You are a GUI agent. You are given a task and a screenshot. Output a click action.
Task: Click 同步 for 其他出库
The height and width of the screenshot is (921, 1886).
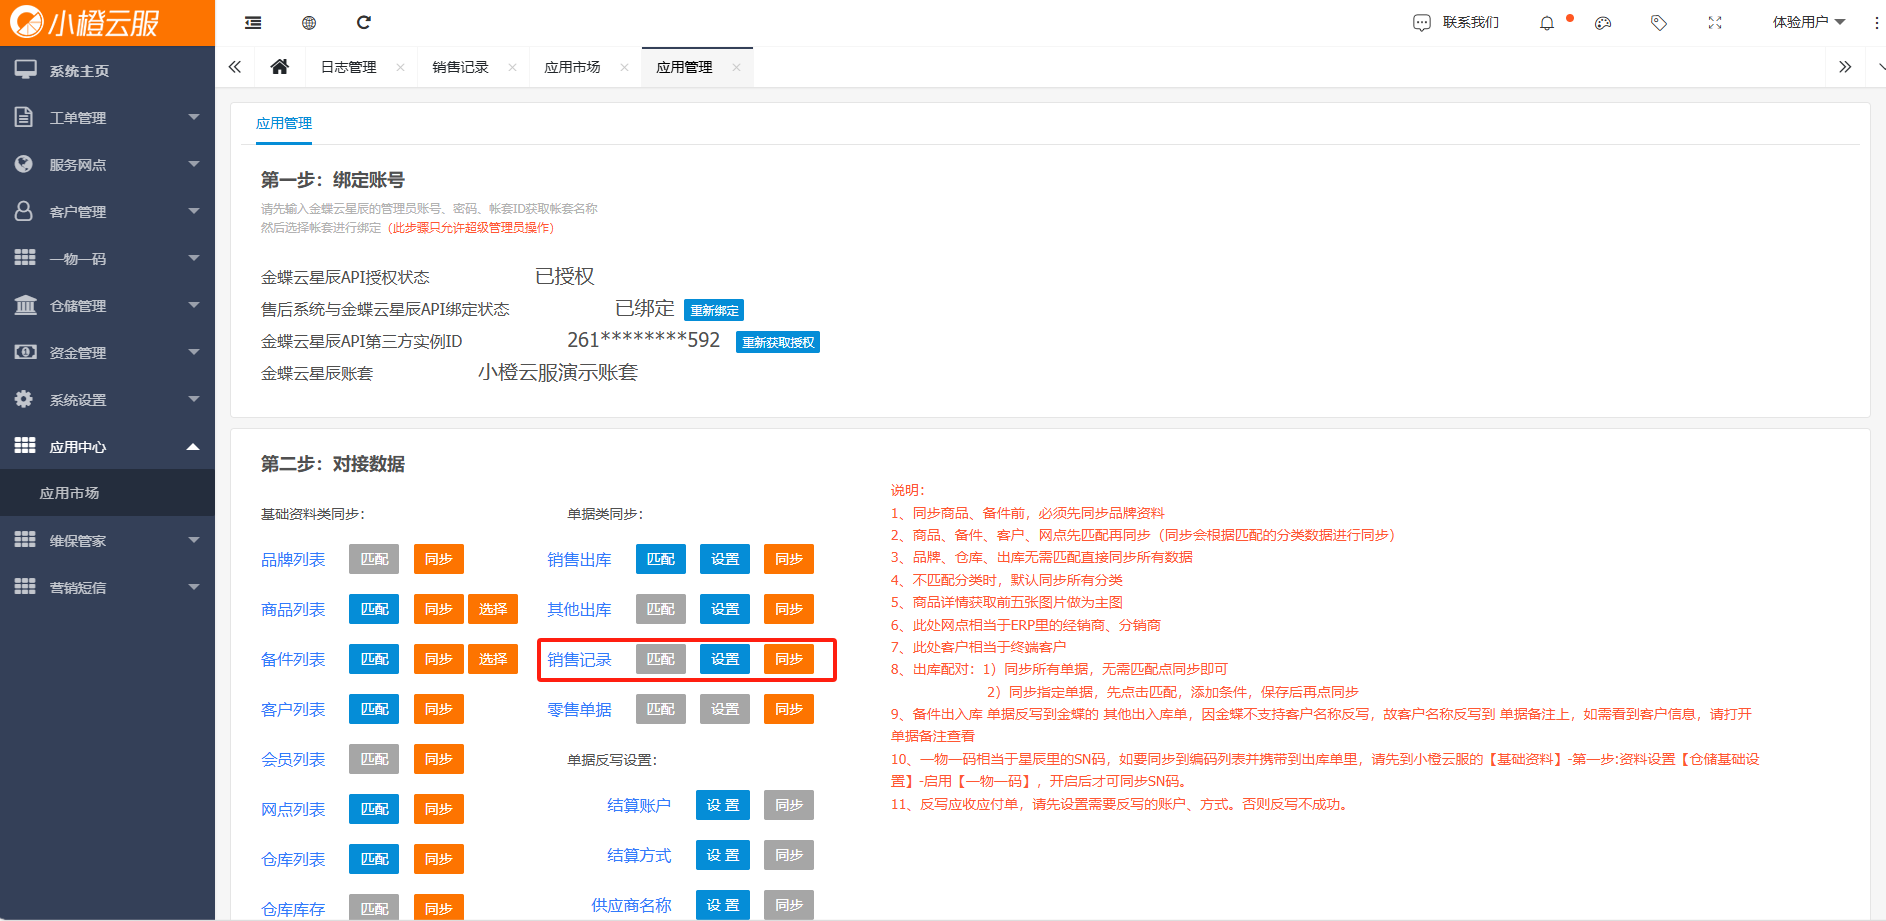pyautogui.click(x=789, y=609)
